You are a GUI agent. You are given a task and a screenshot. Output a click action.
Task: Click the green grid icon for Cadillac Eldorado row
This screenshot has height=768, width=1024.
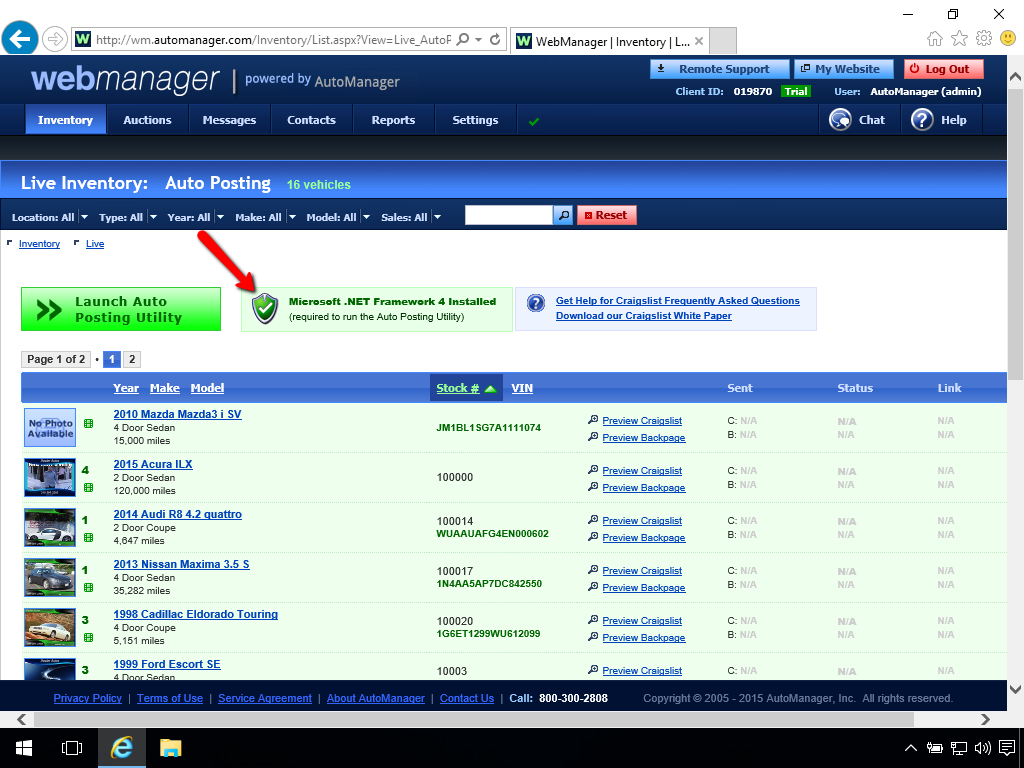click(x=89, y=637)
